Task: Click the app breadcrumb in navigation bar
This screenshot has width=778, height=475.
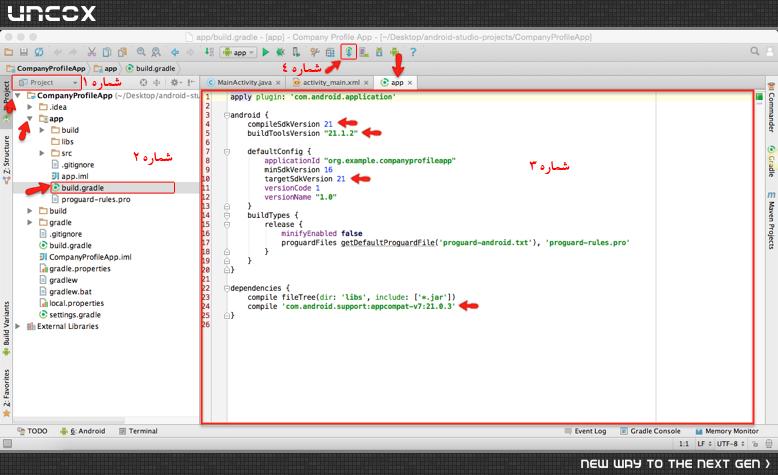Action: click(x=106, y=68)
